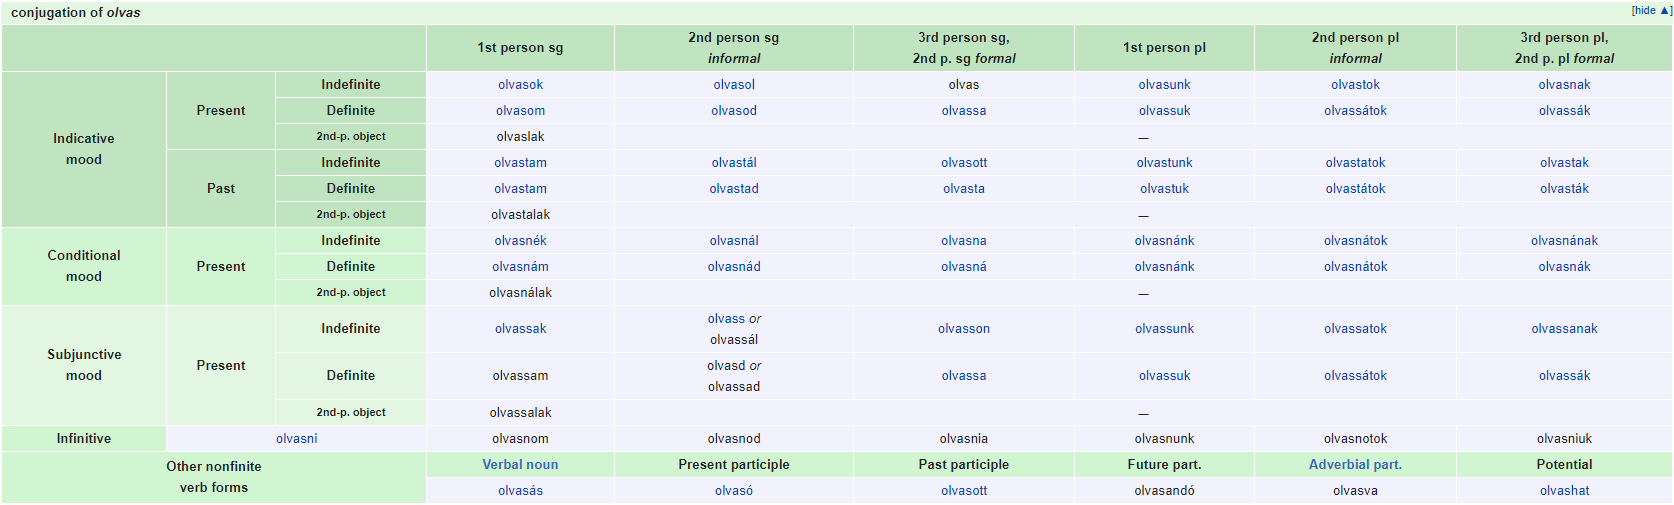The height and width of the screenshot is (505, 1674).
Task: Open the olvassanak link
Action: (1564, 329)
